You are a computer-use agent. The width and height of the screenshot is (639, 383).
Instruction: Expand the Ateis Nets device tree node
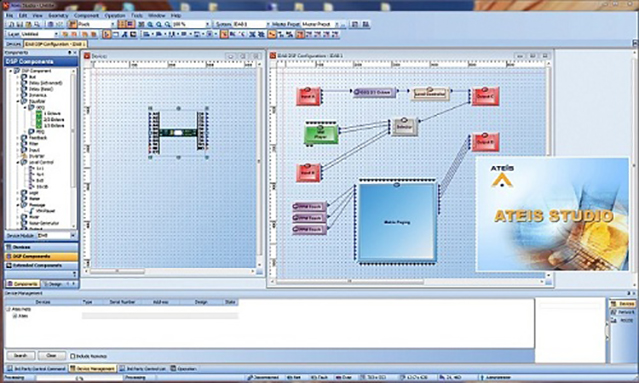[x=8, y=309]
